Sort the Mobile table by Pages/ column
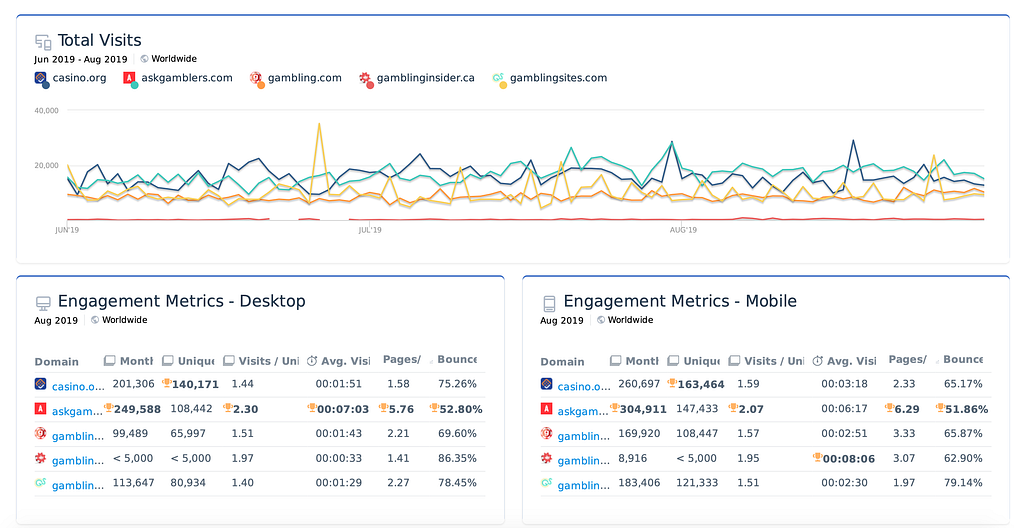This screenshot has height=528, width=1024. tap(907, 359)
